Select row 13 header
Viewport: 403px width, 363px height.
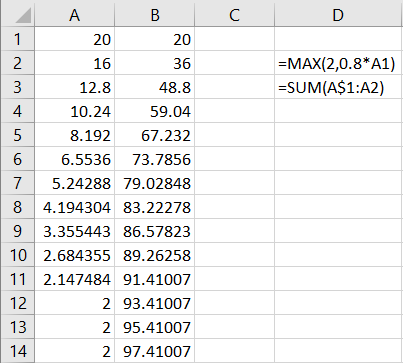click(17, 327)
